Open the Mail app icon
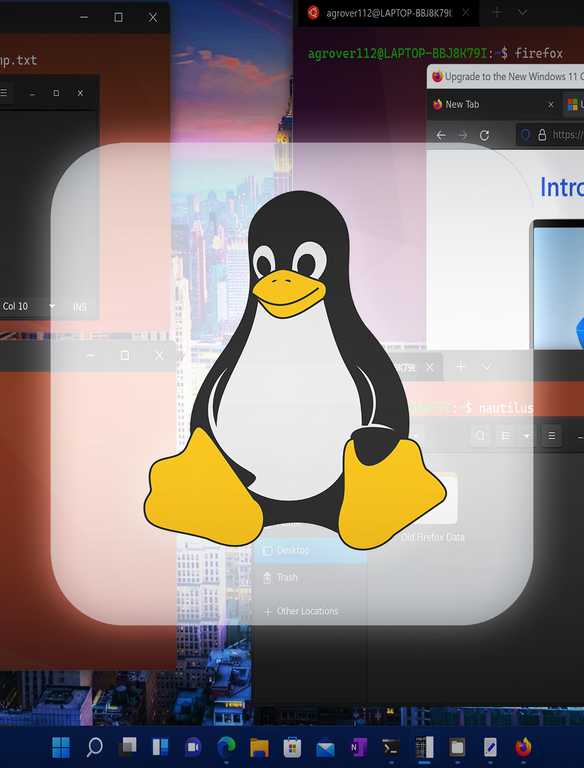The image size is (584, 768). (x=325, y=748)
